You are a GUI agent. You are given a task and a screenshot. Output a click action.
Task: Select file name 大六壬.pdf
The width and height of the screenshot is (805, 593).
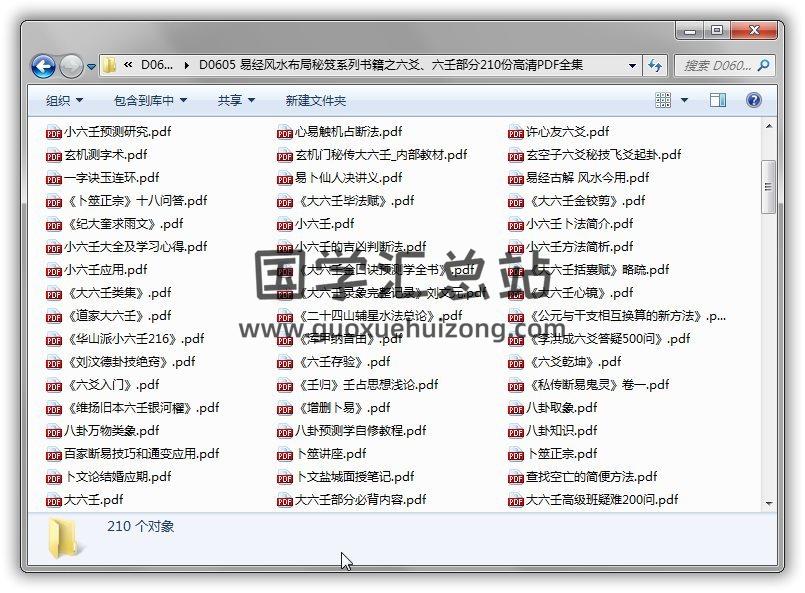tap(93, 500)
